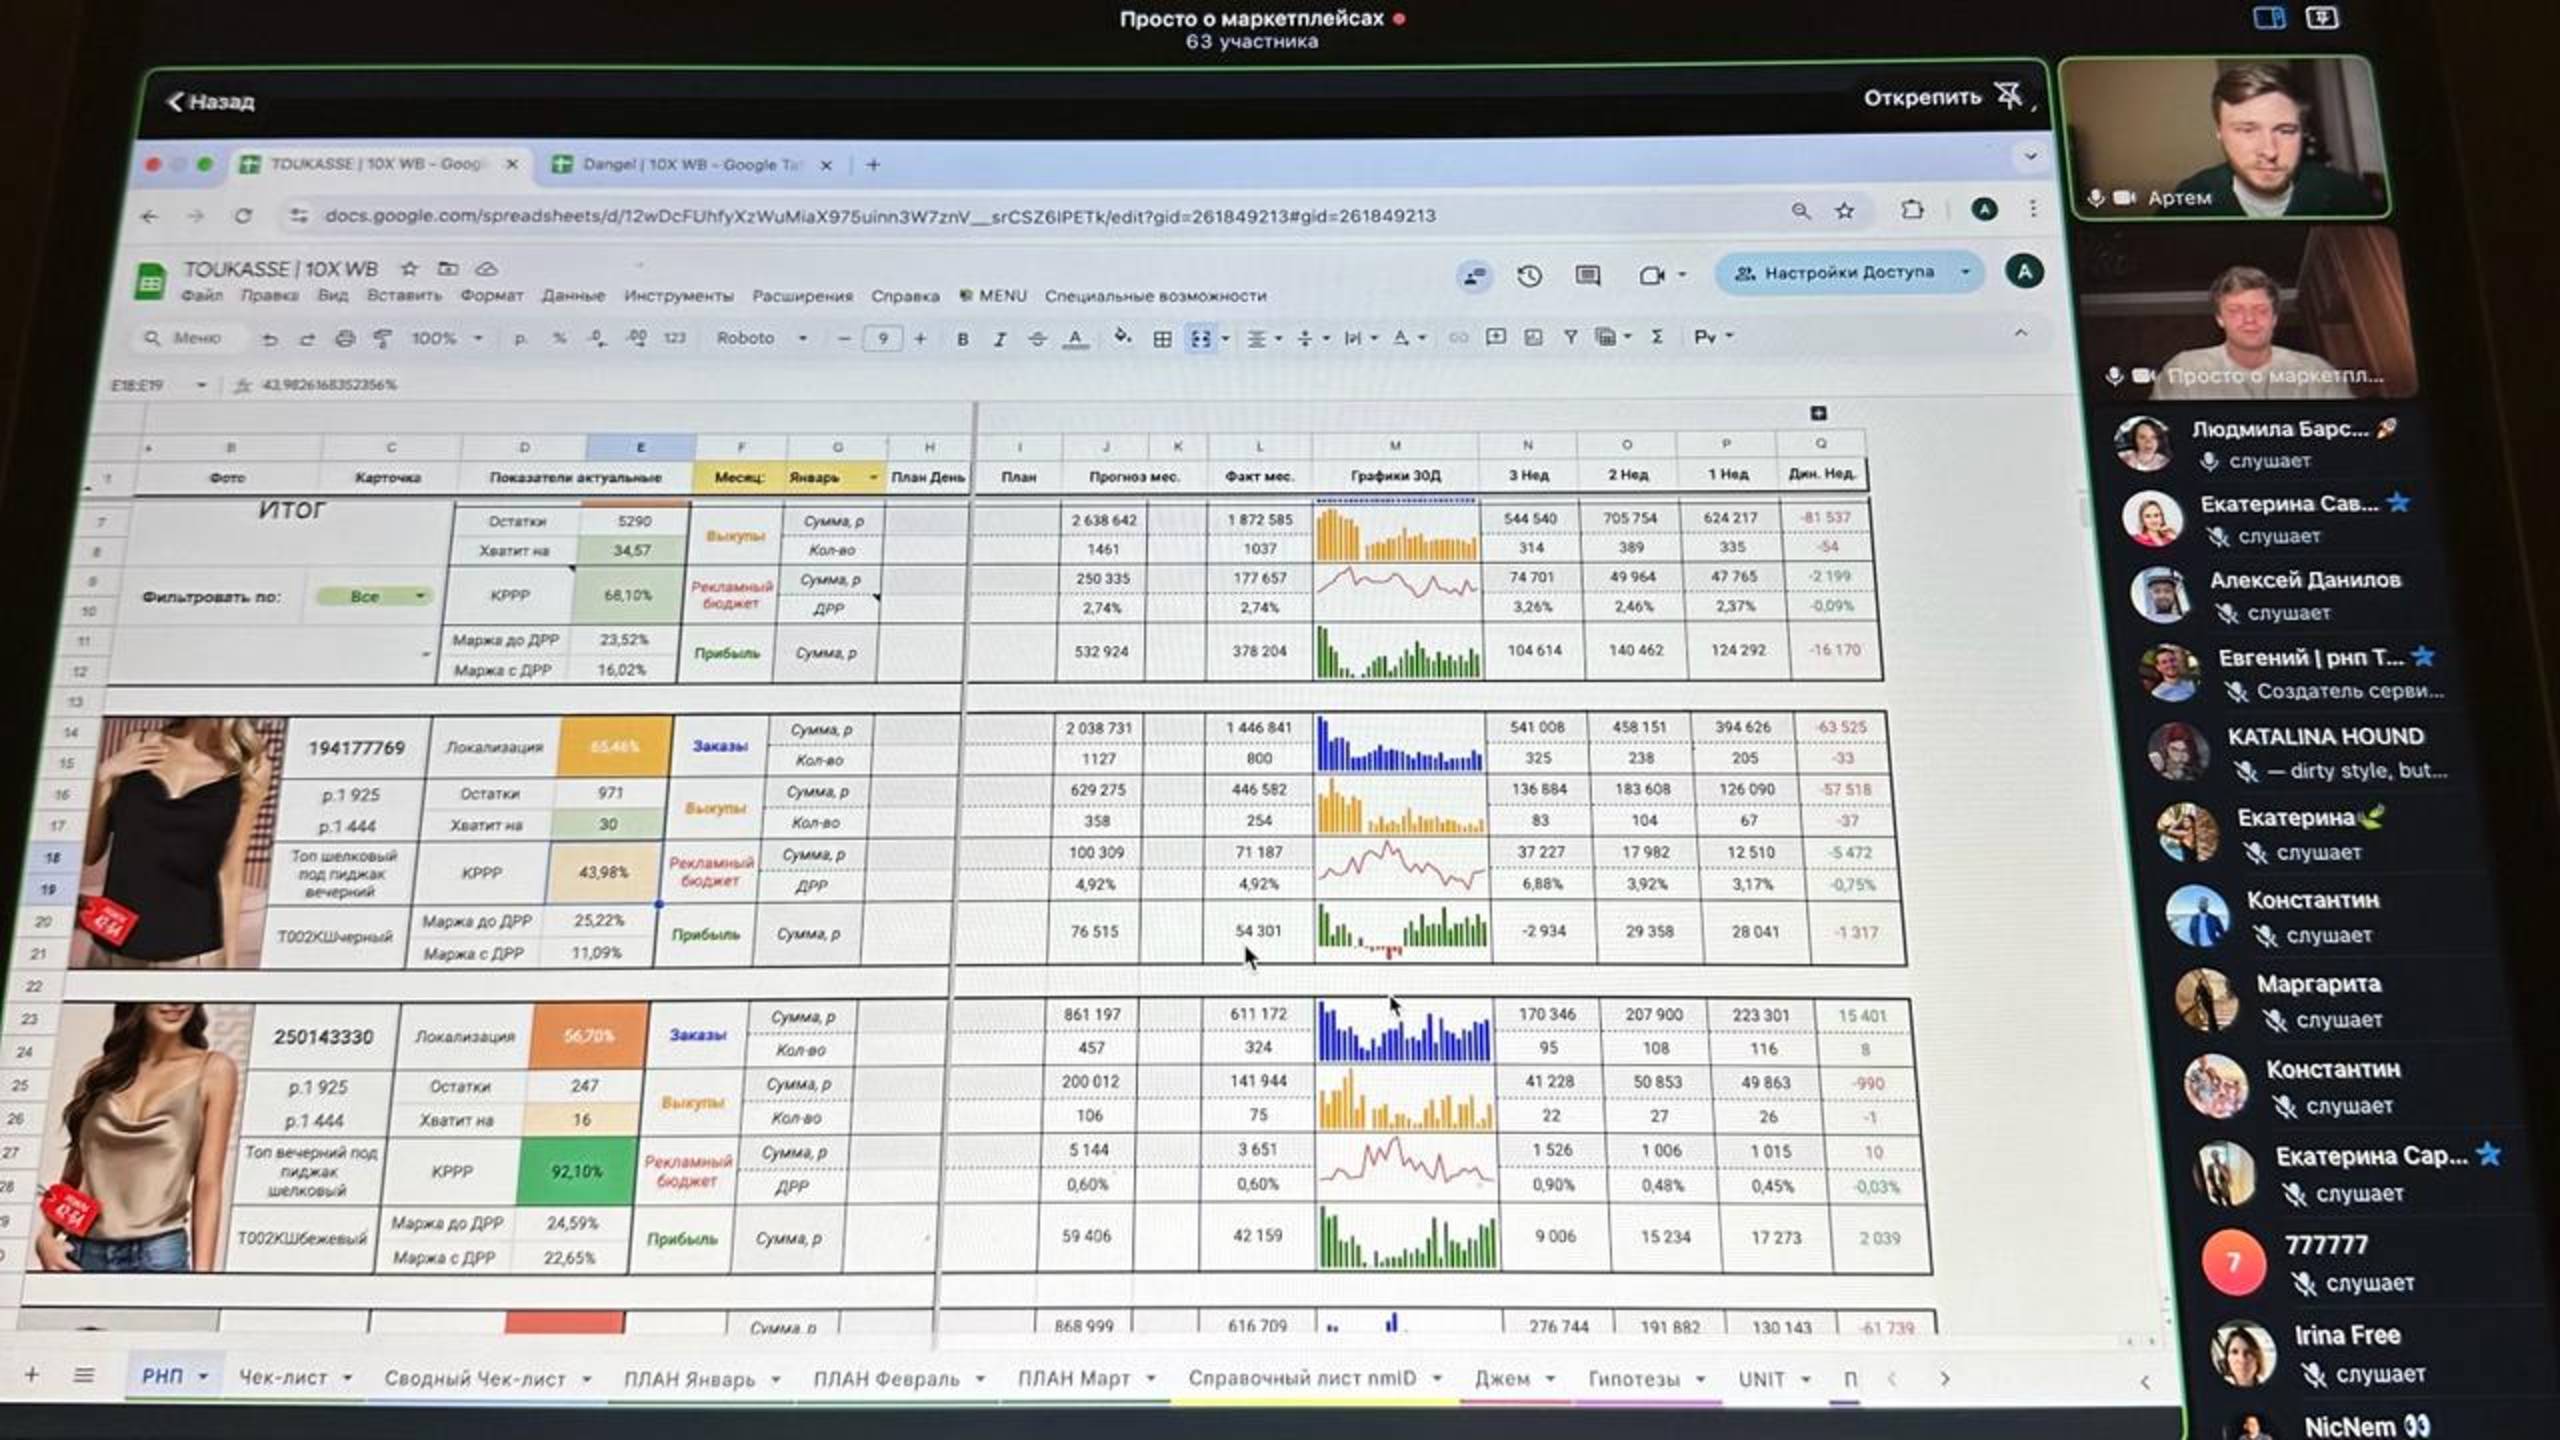The image size is (2560, 1440).
Task: Click the create filter funnel icon
Action: (1570, 337)
